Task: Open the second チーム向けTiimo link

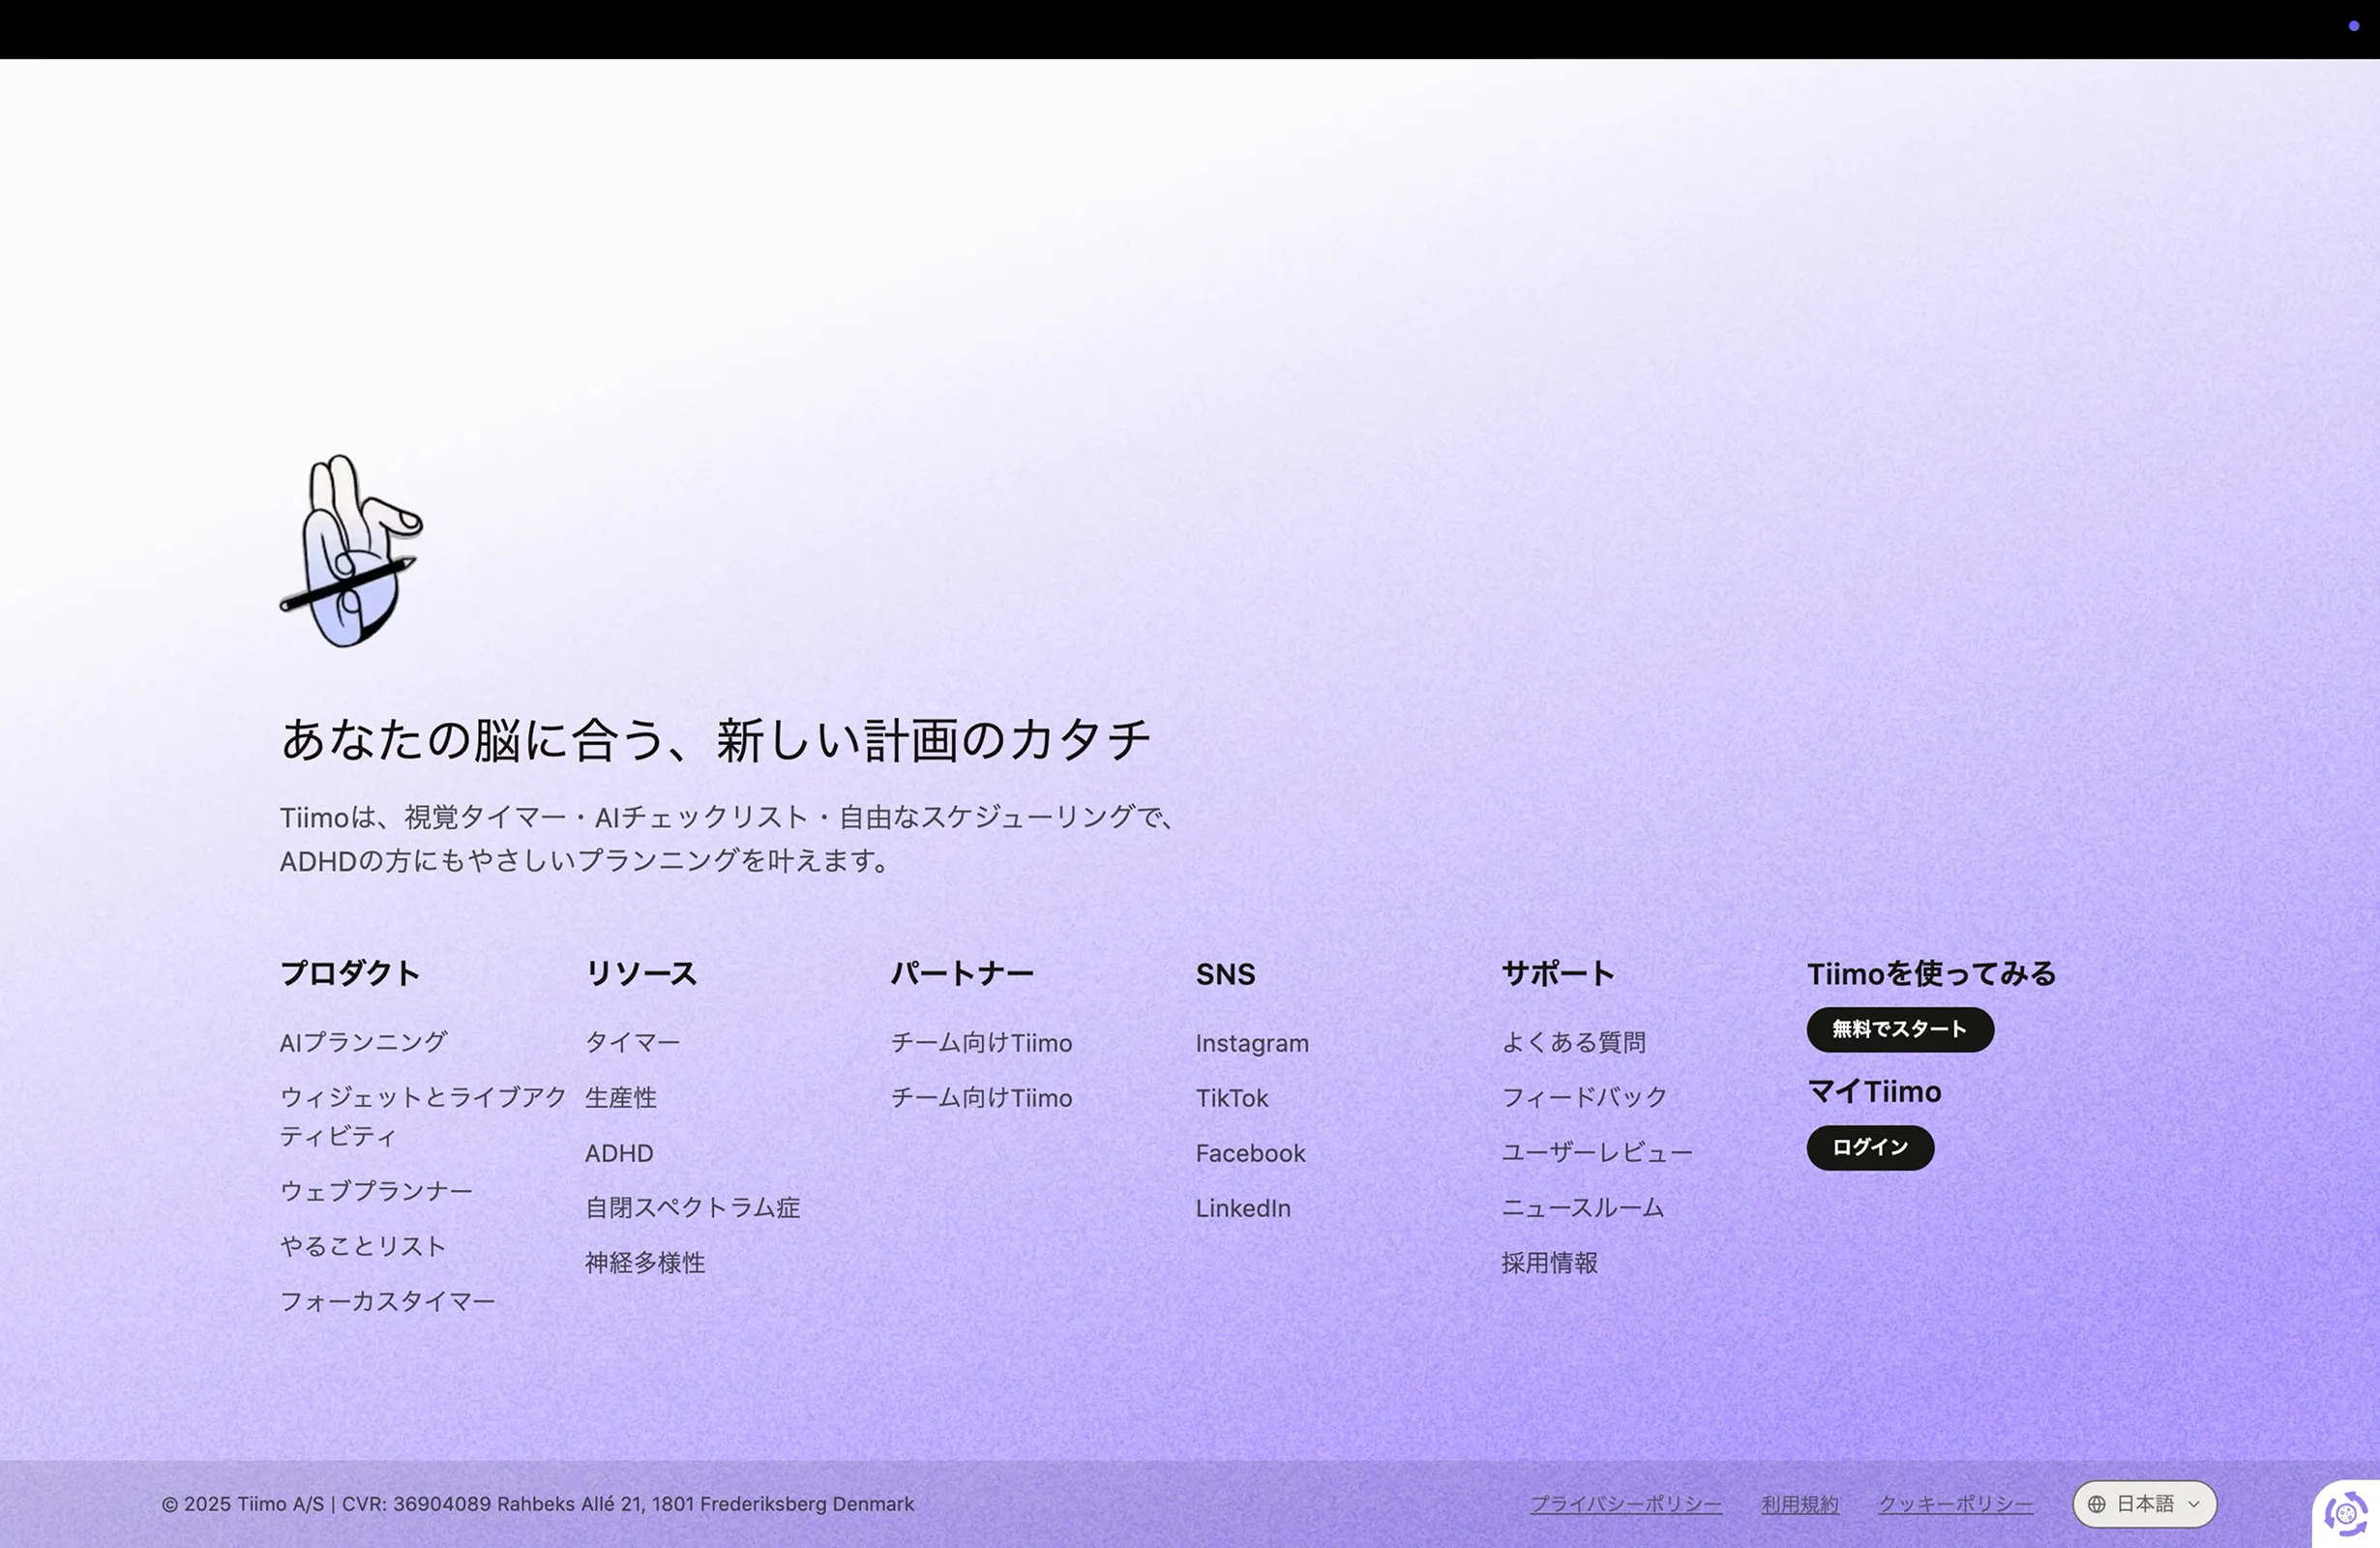Action: click(x=981, y=1098)
